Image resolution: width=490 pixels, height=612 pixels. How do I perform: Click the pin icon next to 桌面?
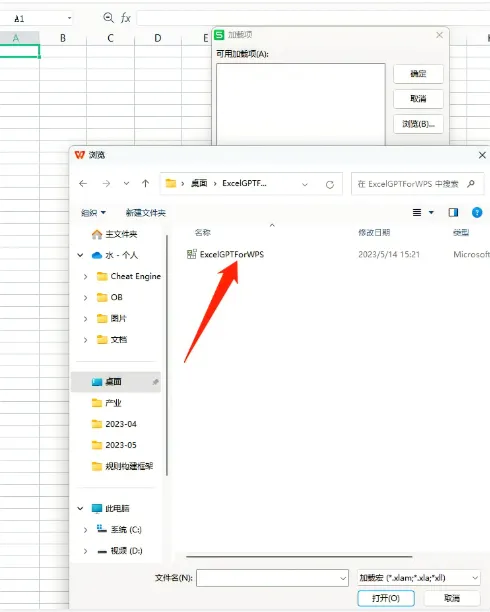155,382
